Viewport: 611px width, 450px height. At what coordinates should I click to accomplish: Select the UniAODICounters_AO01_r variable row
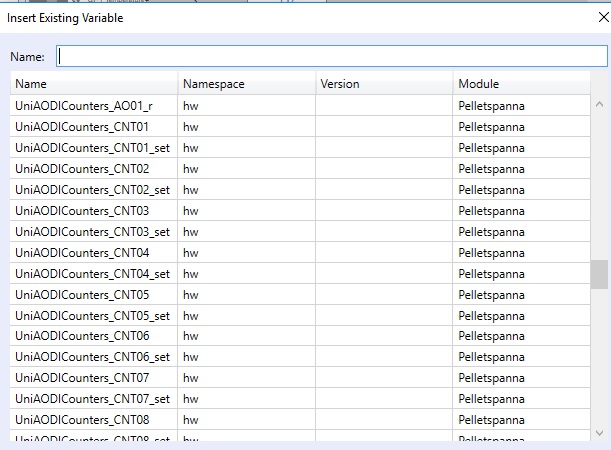[x=84, y=106]
